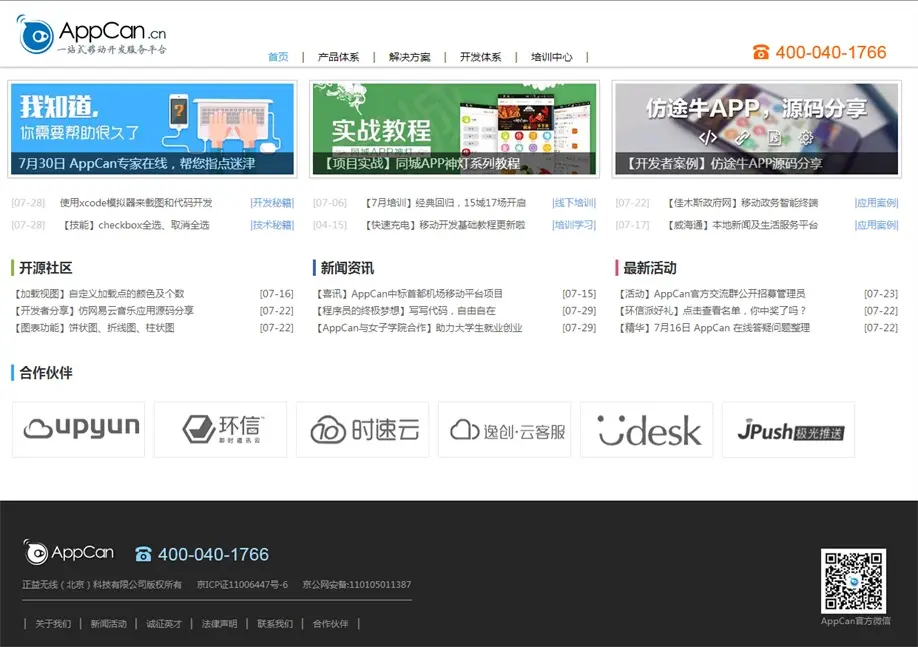The width and height of the screenshot is (918, 647).
Task: Click the 开源社区 section heading
Action: (x=46, y=268)
